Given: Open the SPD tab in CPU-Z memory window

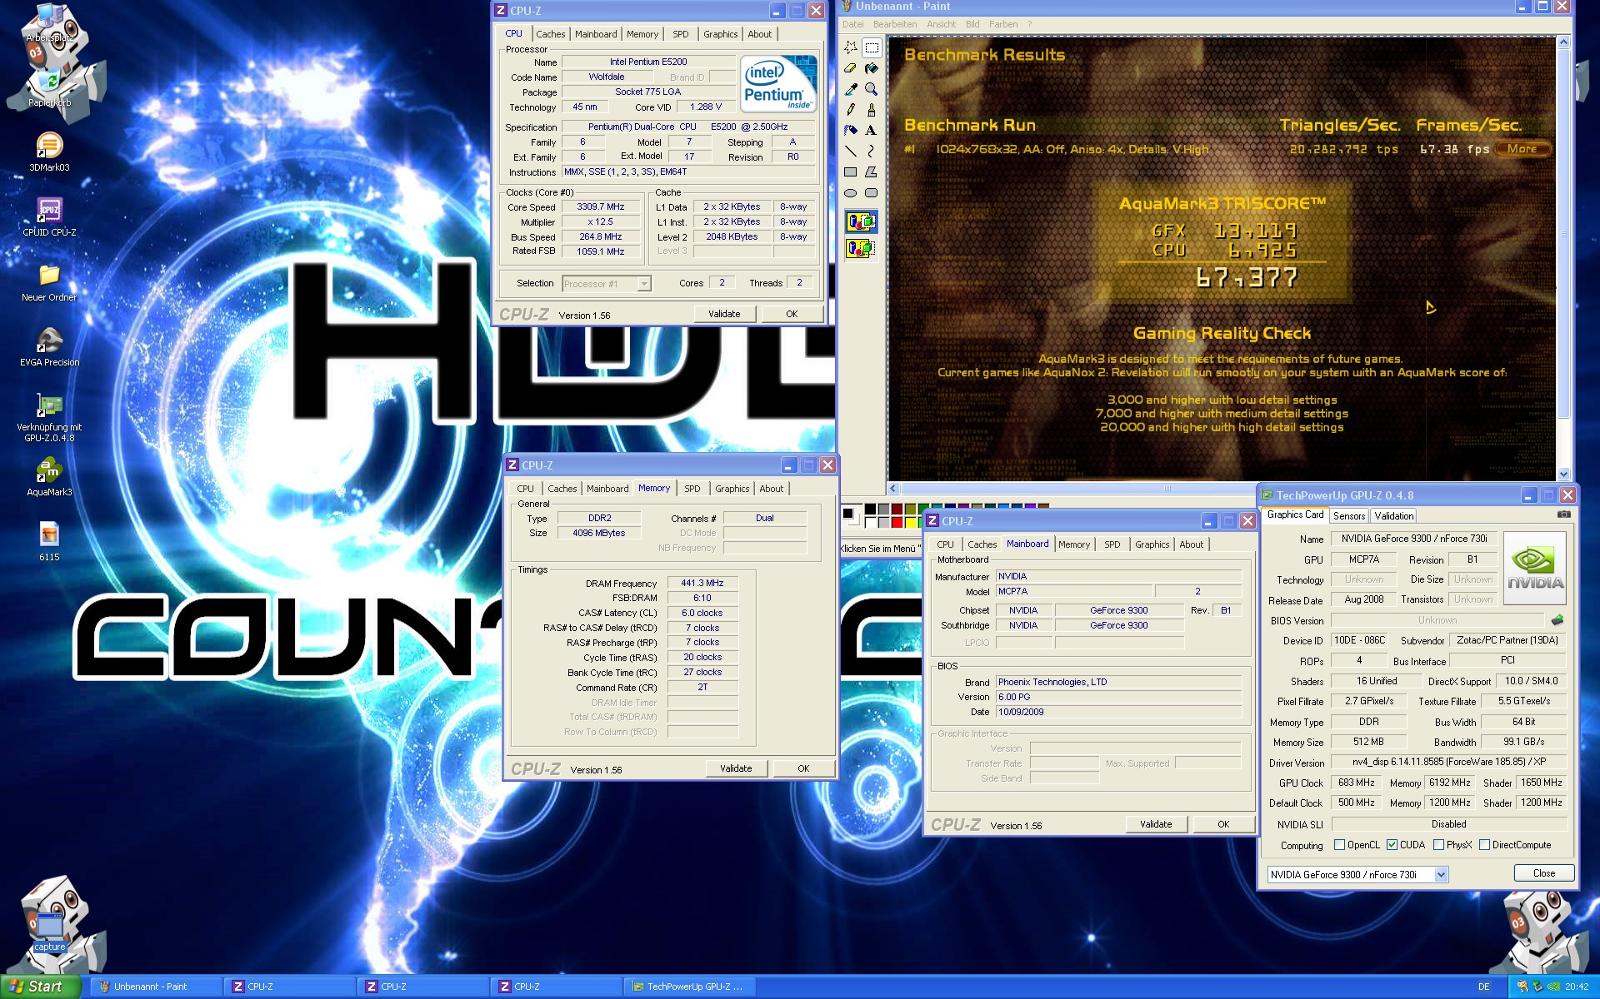Looking at the screenshot, I should coord(692,489).
